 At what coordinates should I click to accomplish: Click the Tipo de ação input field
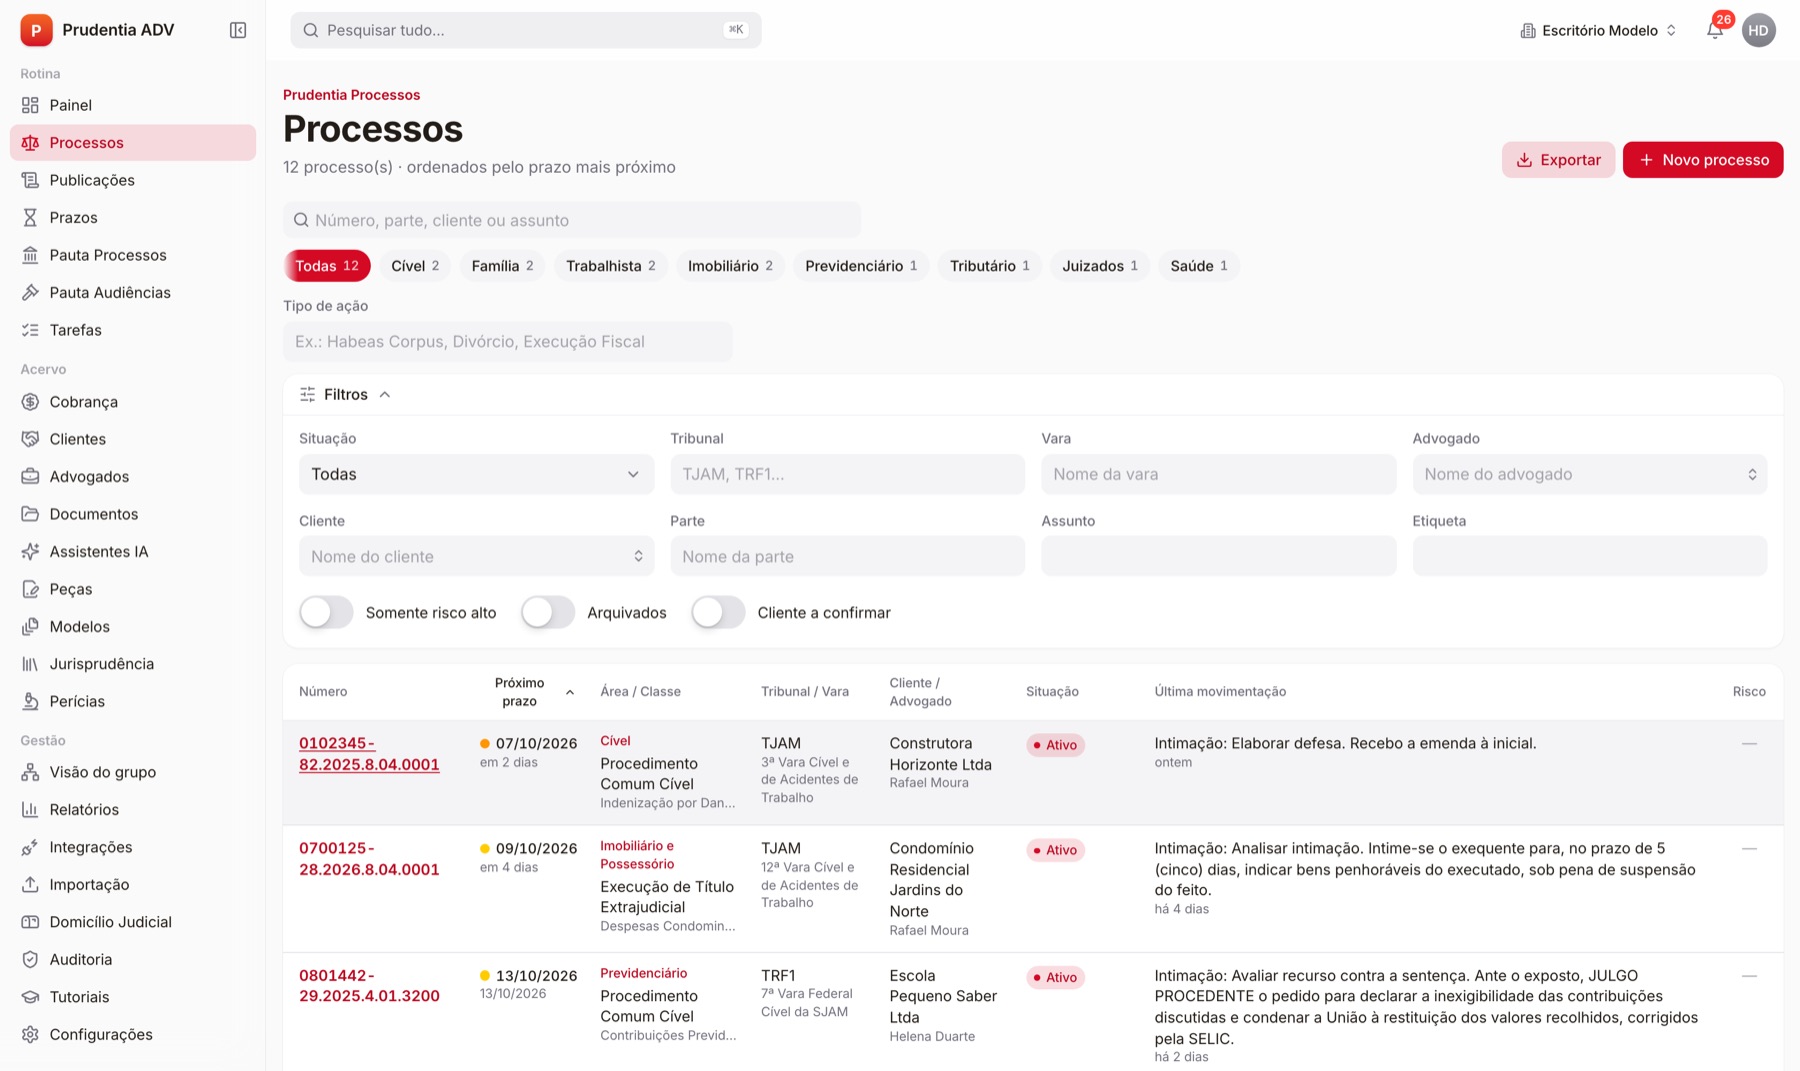click(x=507, y=341)
